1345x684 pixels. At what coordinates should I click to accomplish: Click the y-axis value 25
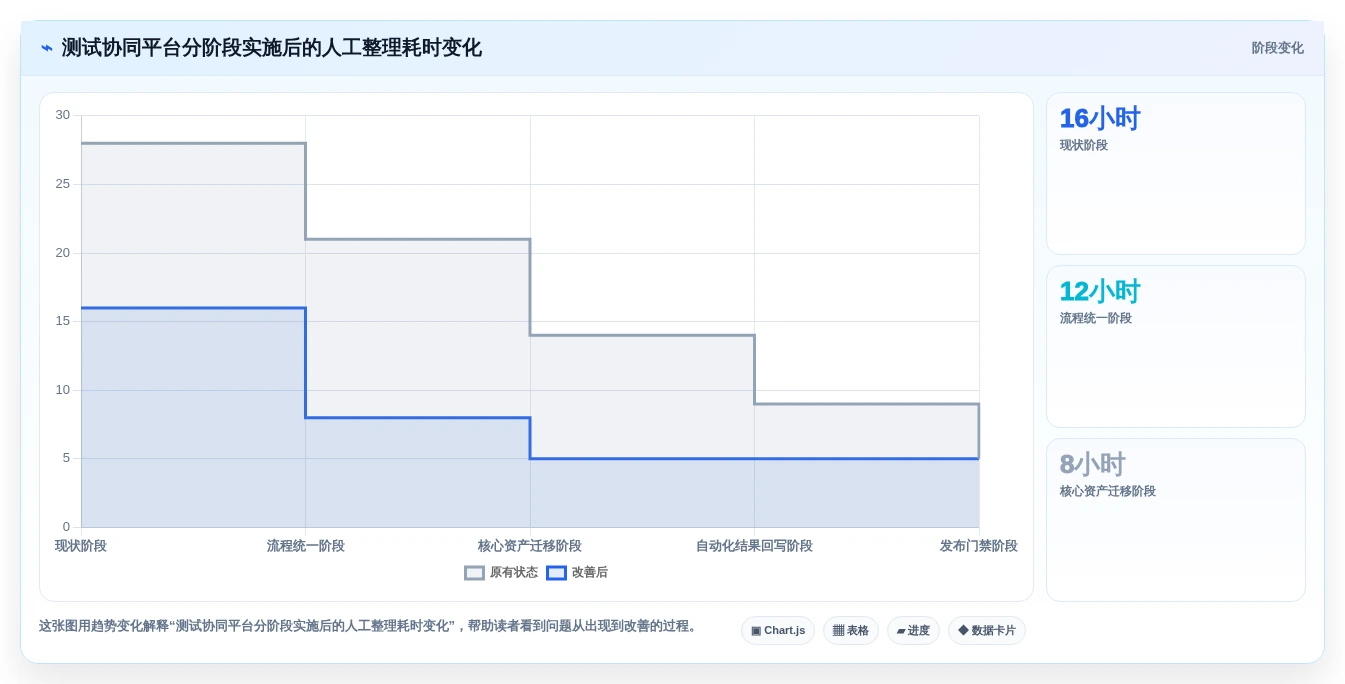click(63, 184)
